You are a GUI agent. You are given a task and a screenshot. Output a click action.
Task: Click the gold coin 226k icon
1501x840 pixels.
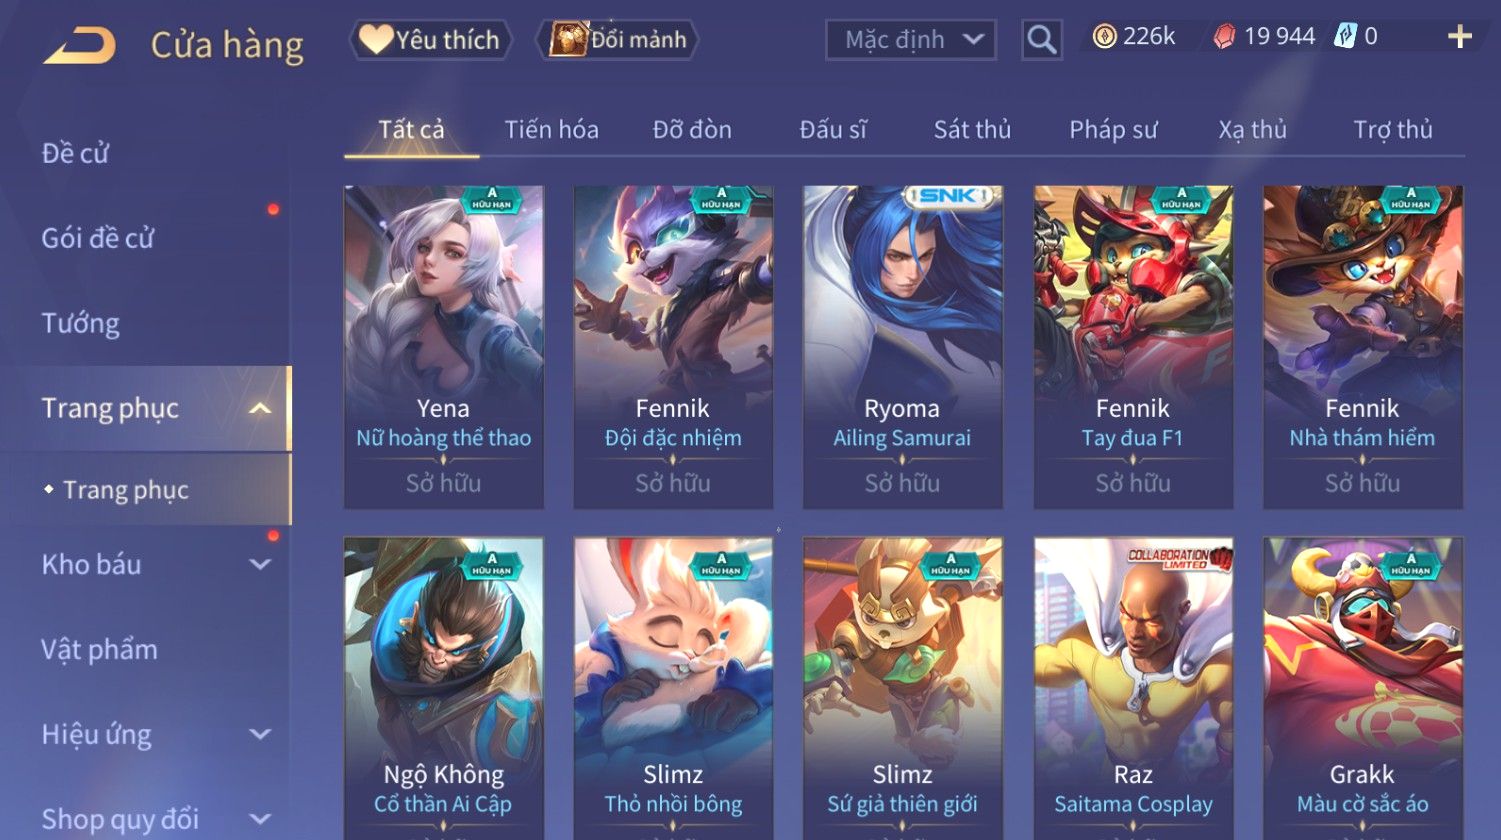pyautogui.click(x=1104, y=37)
